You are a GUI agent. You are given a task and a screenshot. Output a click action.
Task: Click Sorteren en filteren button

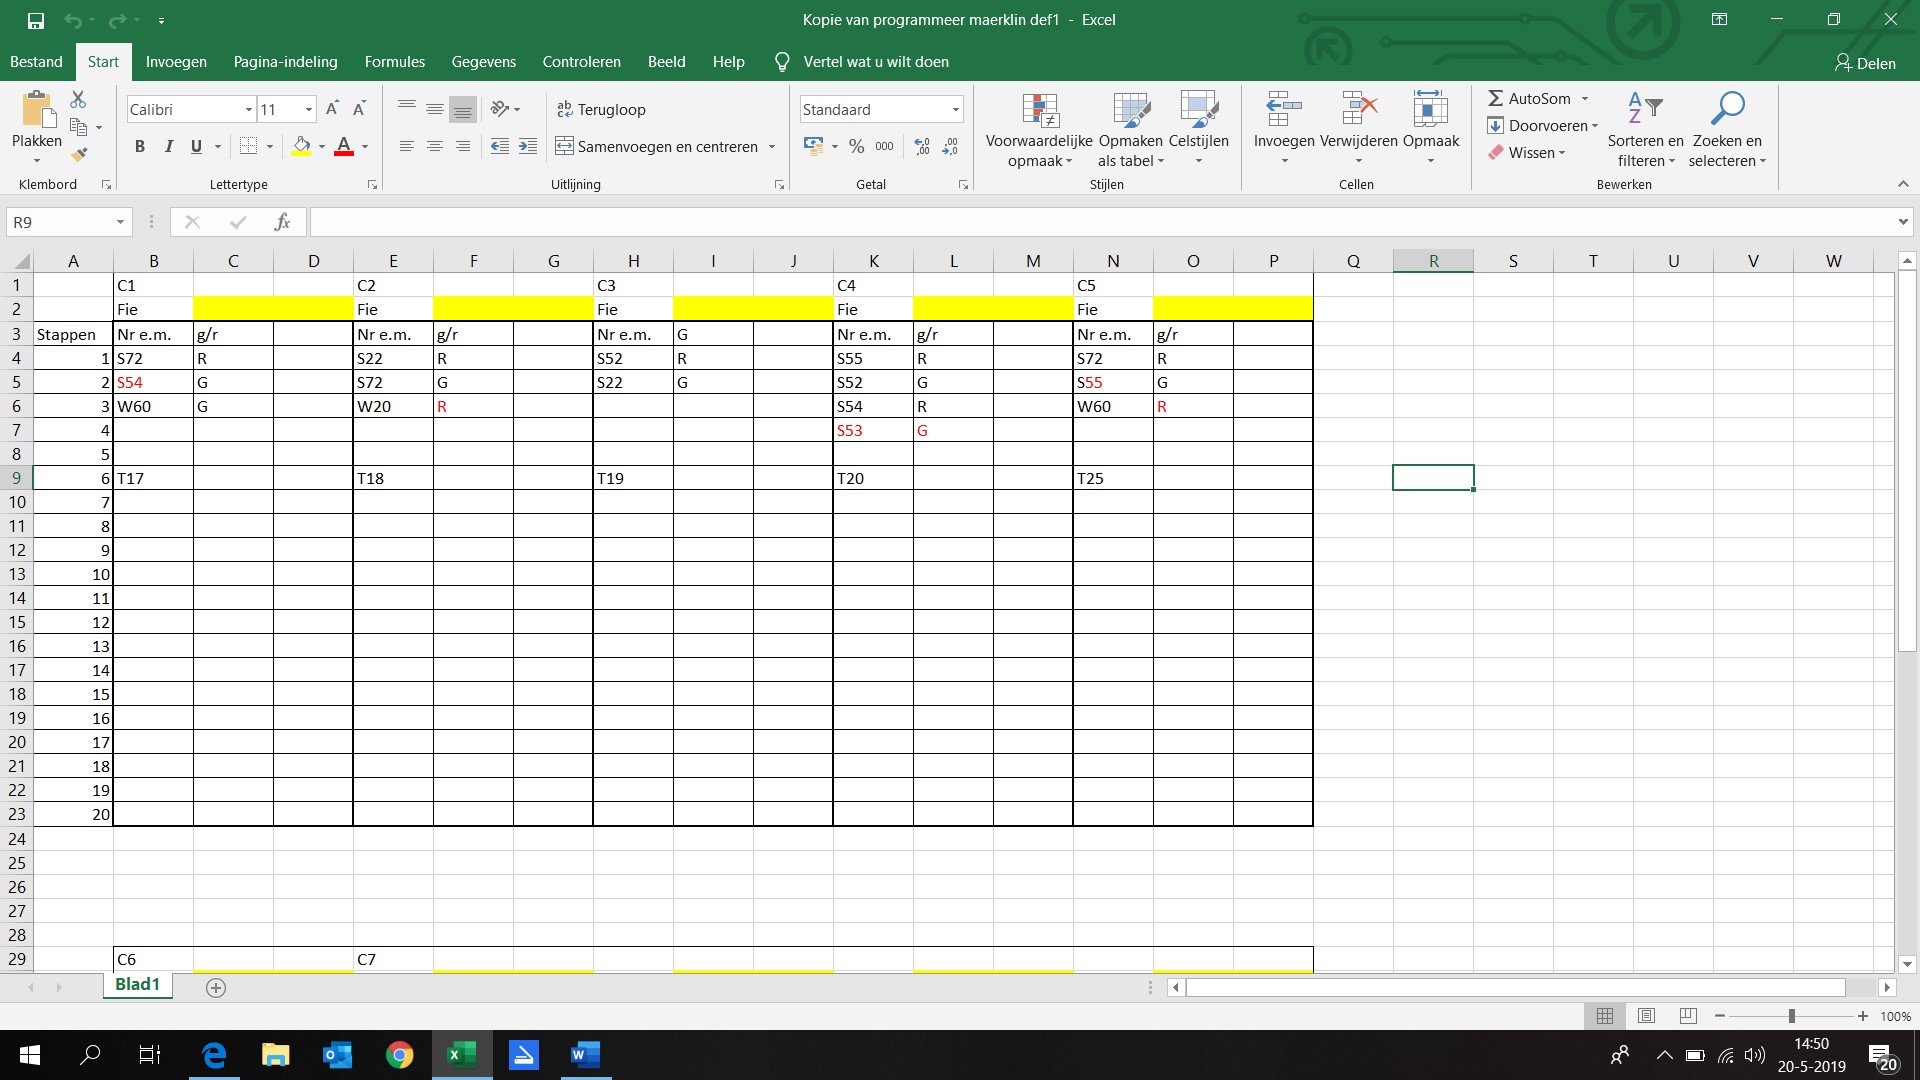click(1645, 130)
